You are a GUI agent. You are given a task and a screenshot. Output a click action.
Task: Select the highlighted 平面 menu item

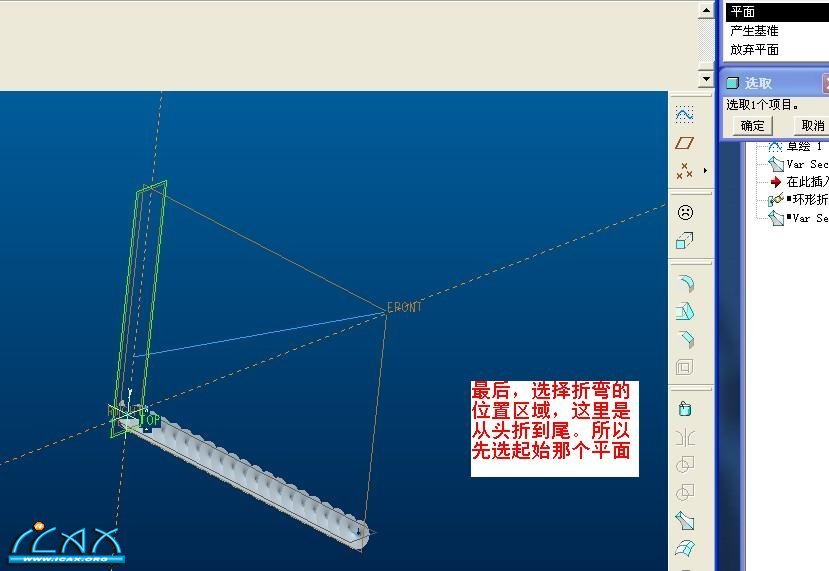(777, 12)
